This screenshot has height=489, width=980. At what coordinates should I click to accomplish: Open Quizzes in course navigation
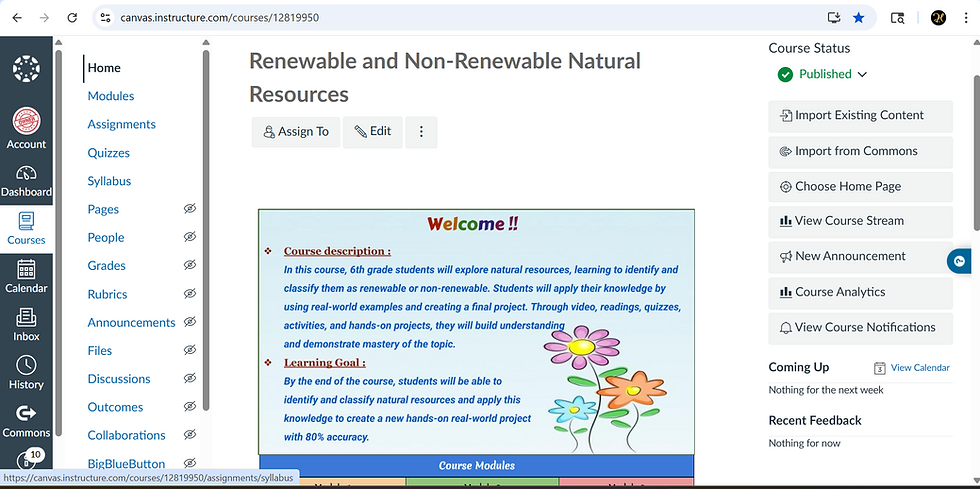coord(109,153)
